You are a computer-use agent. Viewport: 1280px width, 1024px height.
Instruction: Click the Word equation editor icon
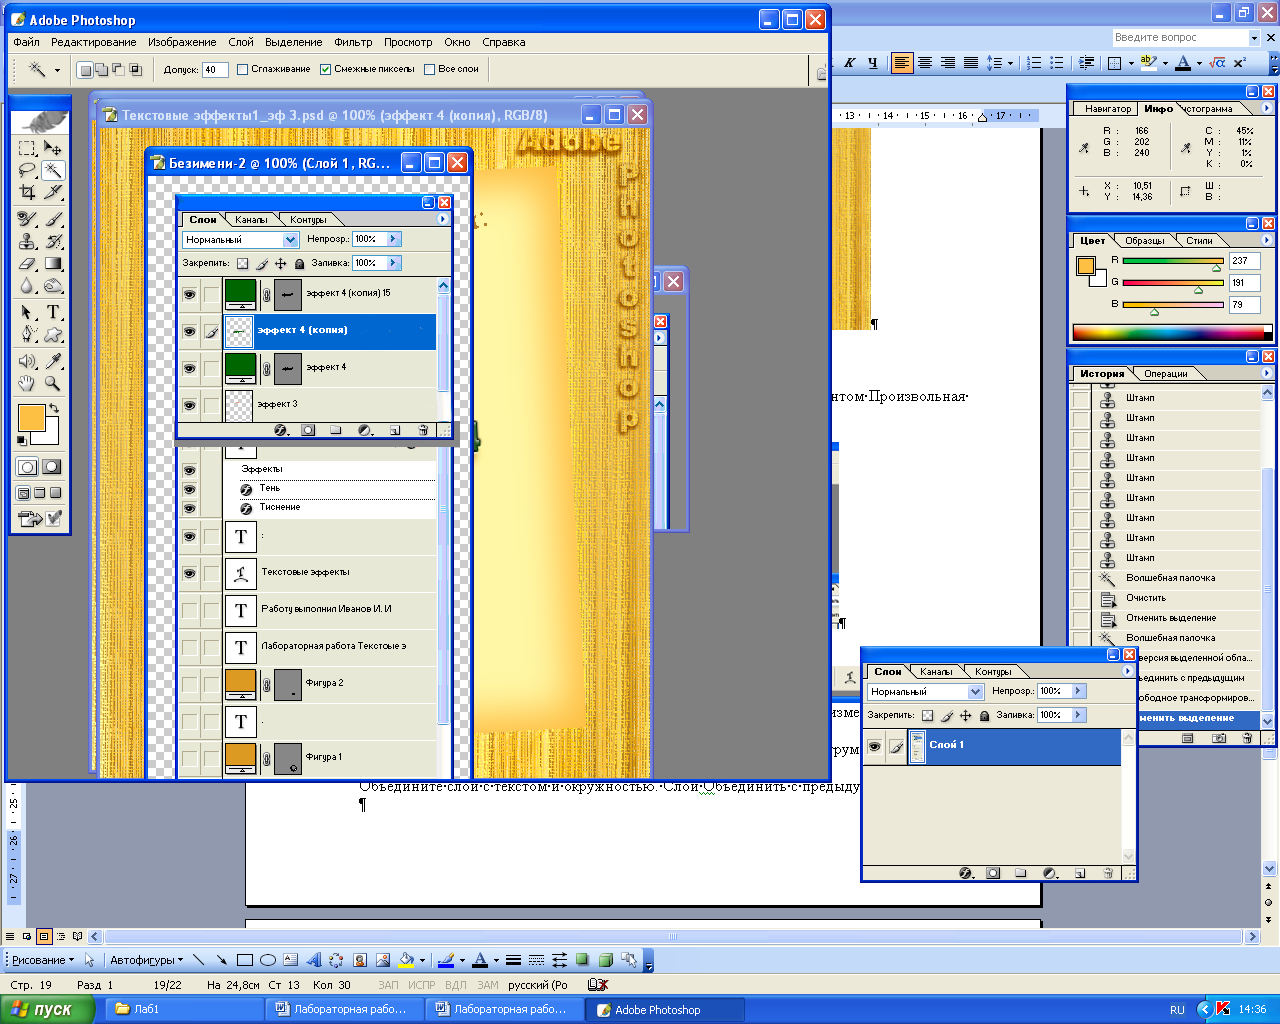tap(1216, 63)
